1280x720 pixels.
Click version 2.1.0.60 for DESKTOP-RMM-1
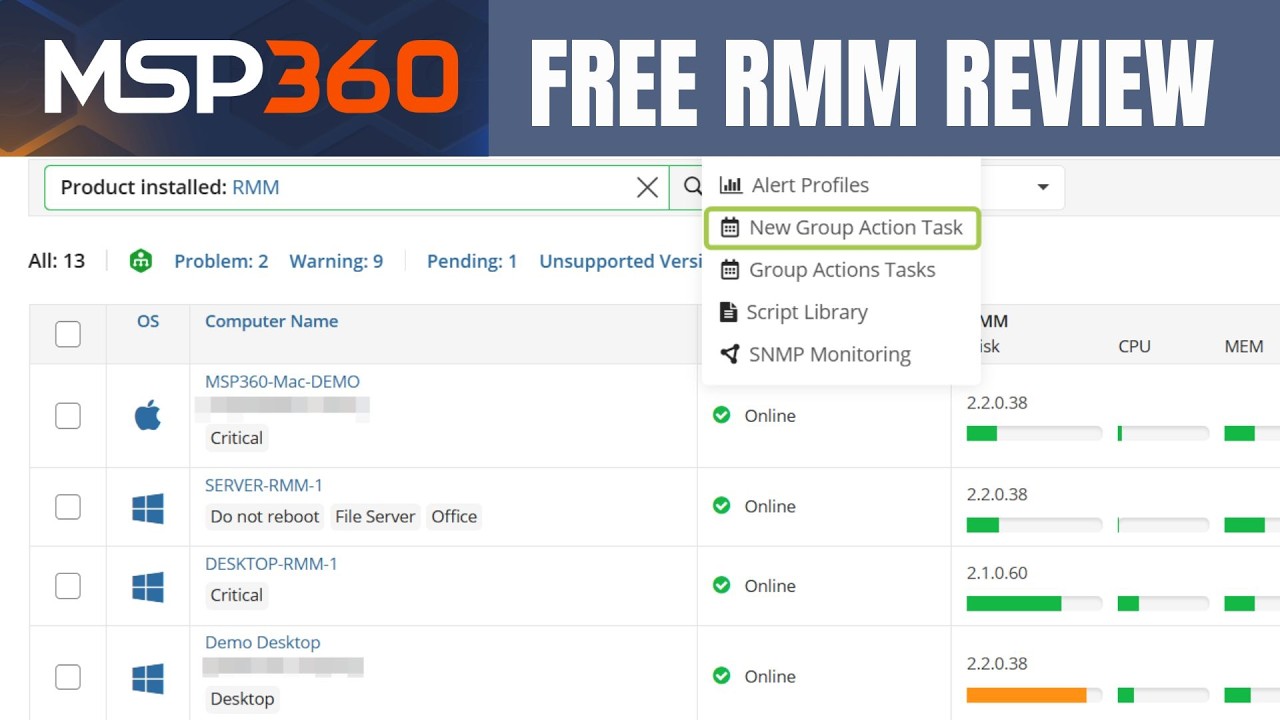997,573
